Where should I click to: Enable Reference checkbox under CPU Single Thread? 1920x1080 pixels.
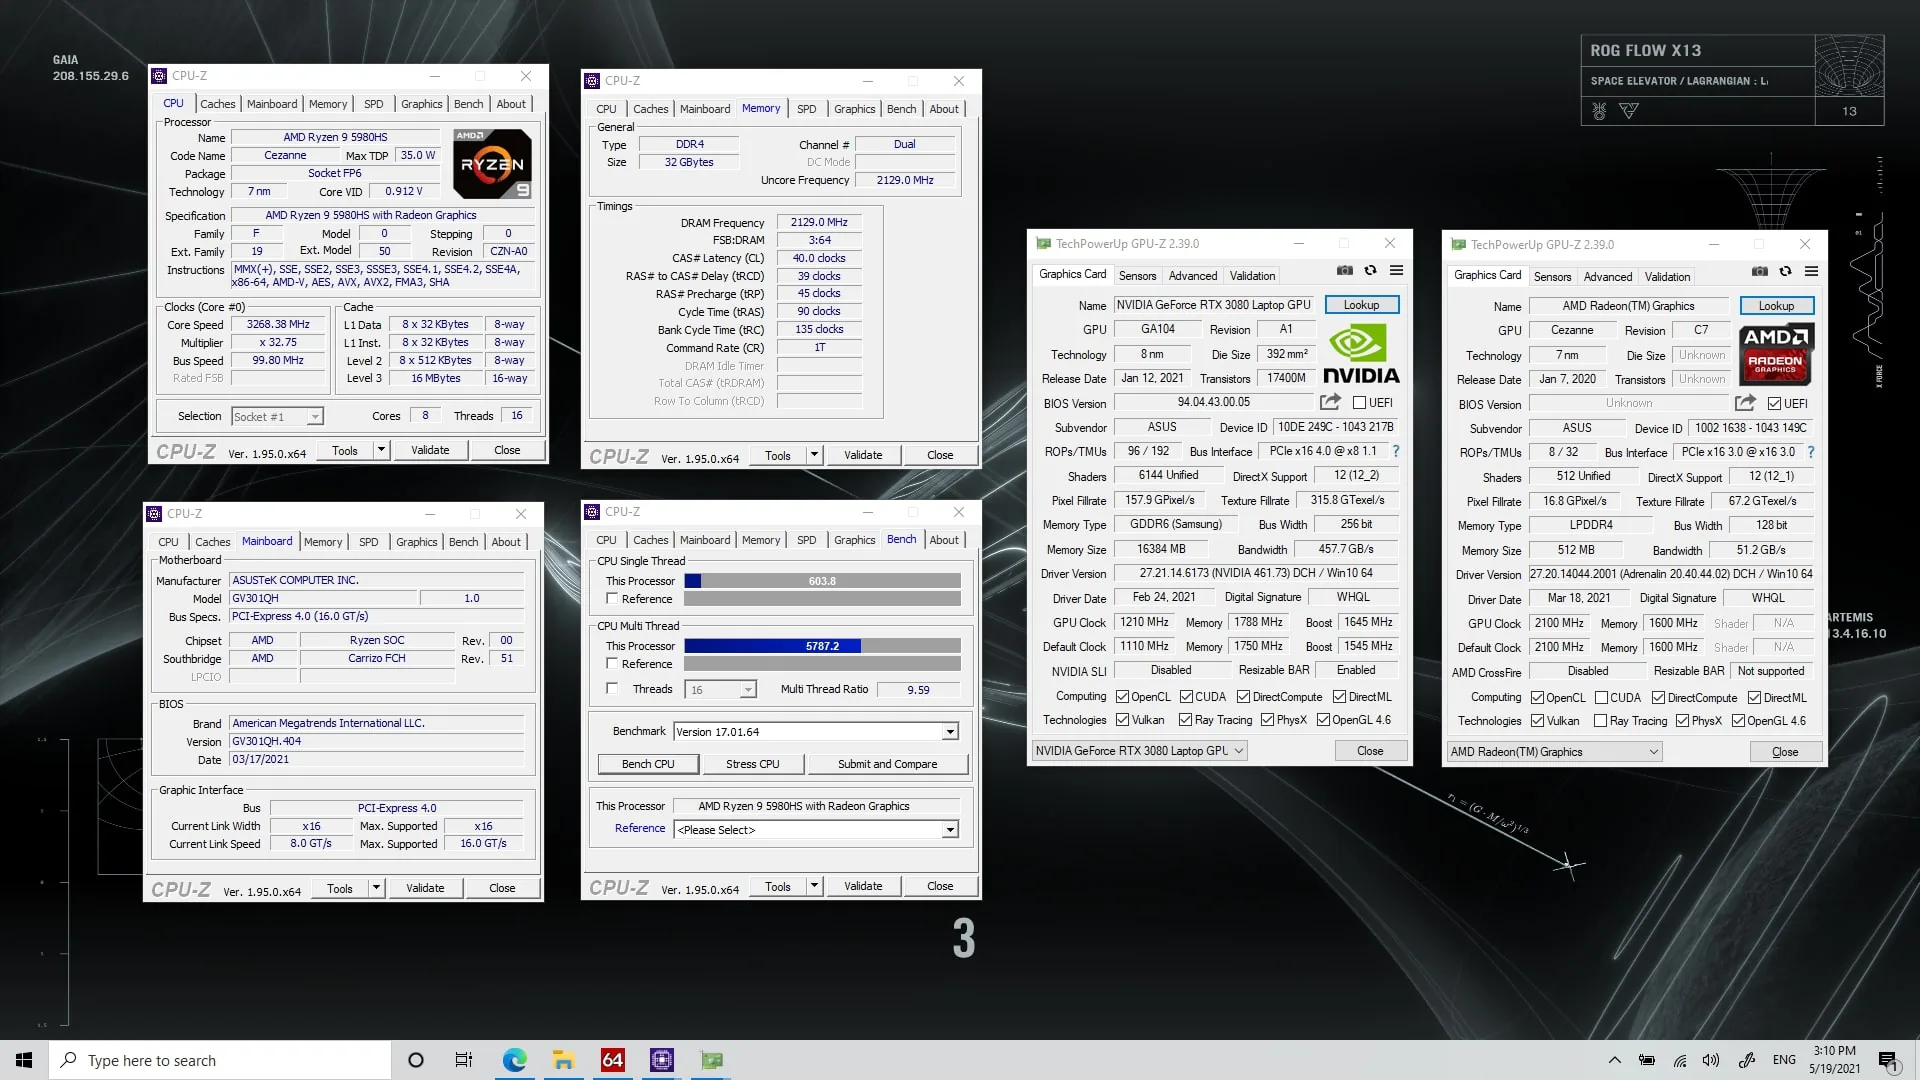[x=612, y=599]
